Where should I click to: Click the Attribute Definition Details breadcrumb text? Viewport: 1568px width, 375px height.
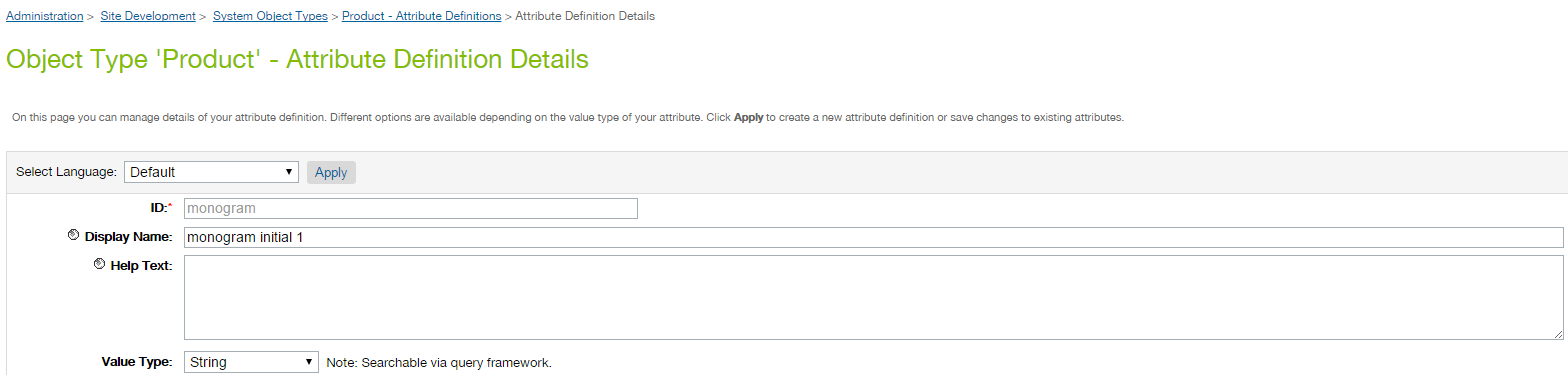(585, 16)
